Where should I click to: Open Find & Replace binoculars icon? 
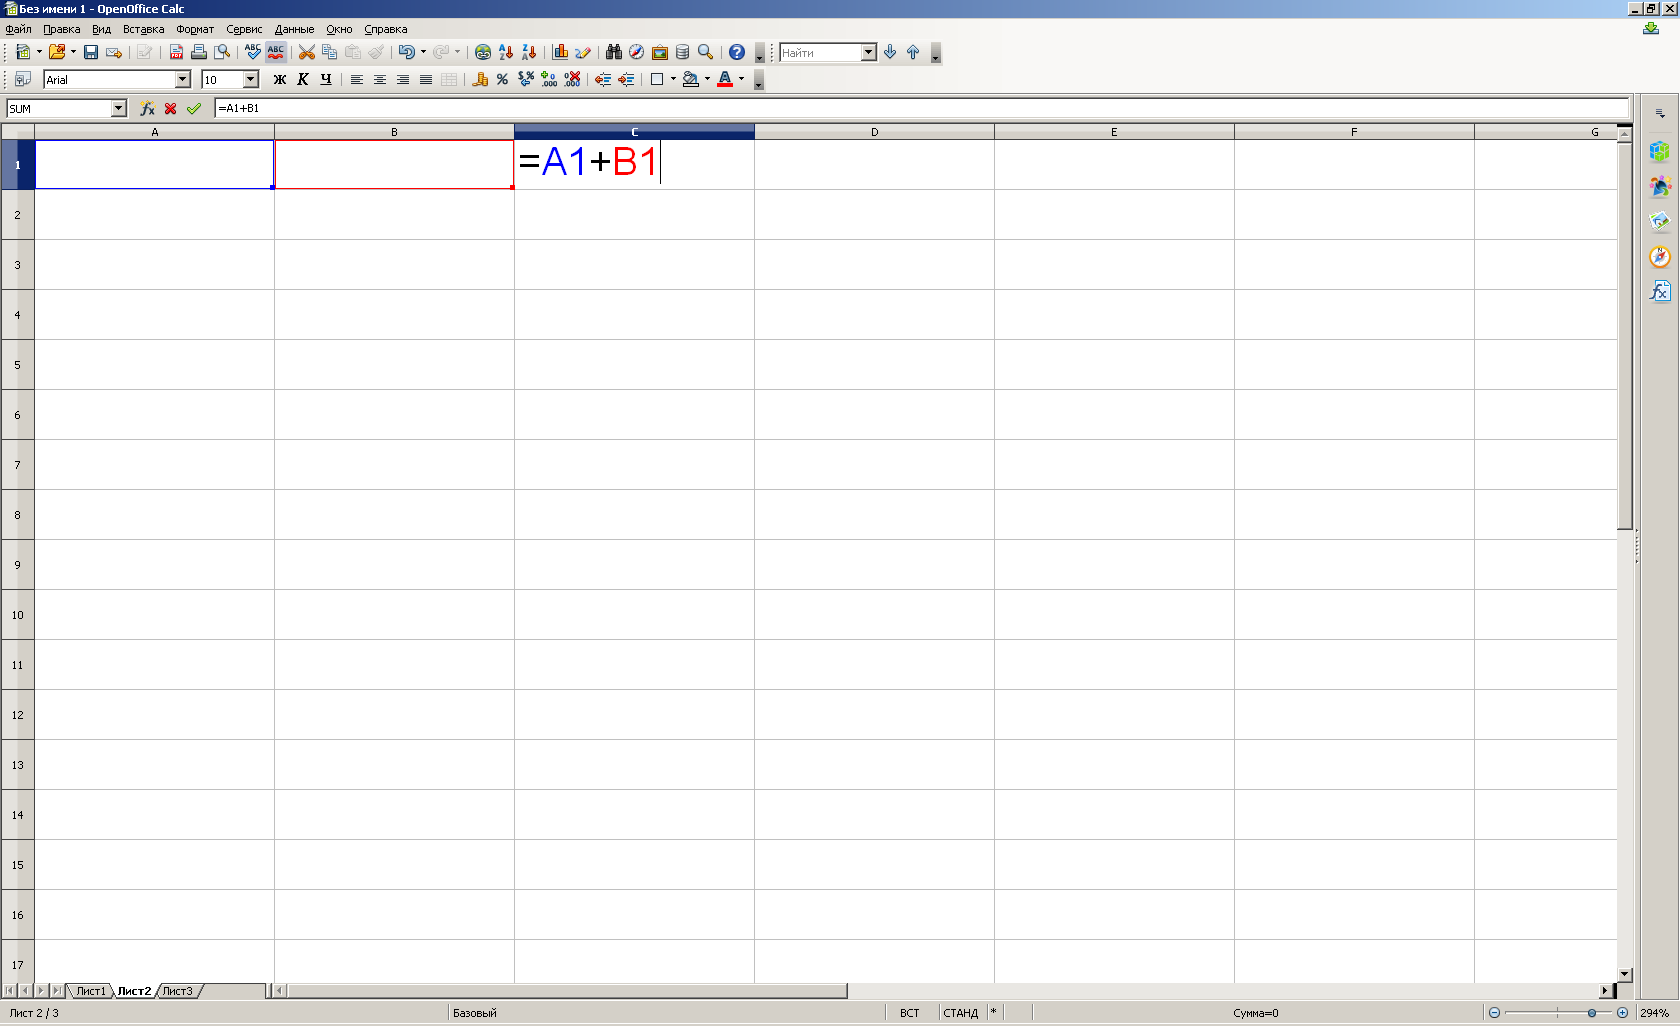tap(614, 52)
